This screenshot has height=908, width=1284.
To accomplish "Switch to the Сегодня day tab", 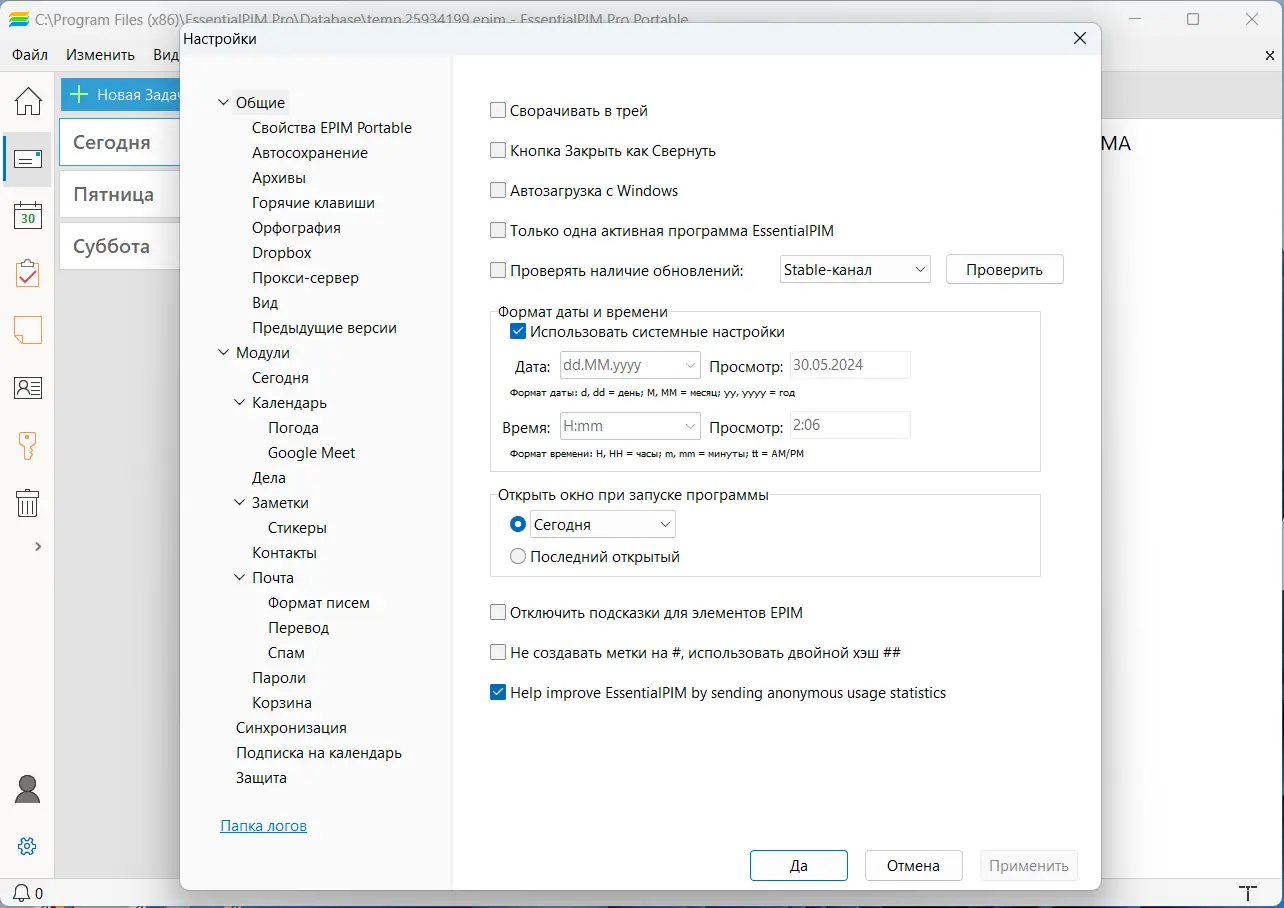I will click(x=119, y=142).
